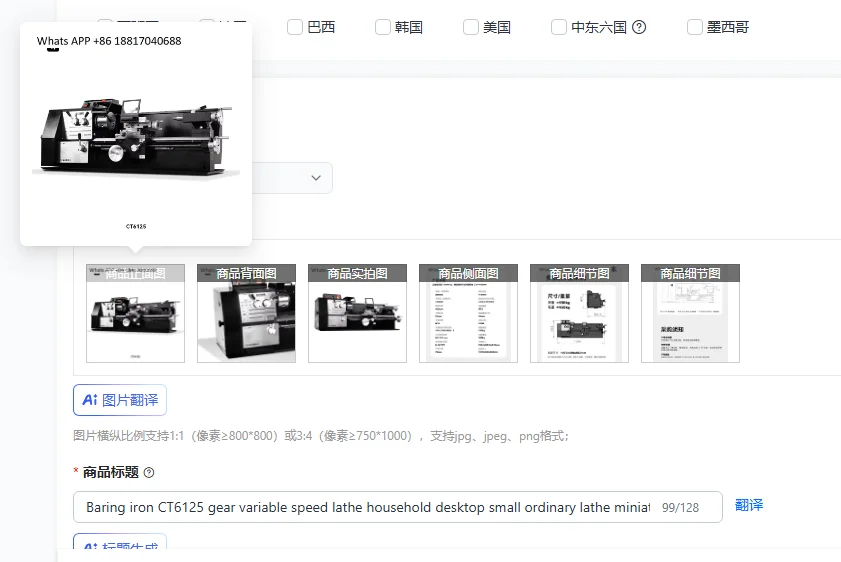Viewport: 841px width, 562px height.
Task: Select the last 商品细节图 thumbnail with 采购须知
Action: [x=691, y=313]
